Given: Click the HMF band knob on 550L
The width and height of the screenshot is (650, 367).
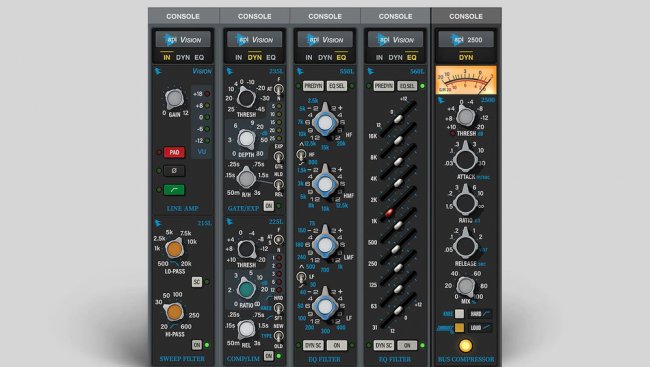Looking at the screenshot, I should pos(325,183).
